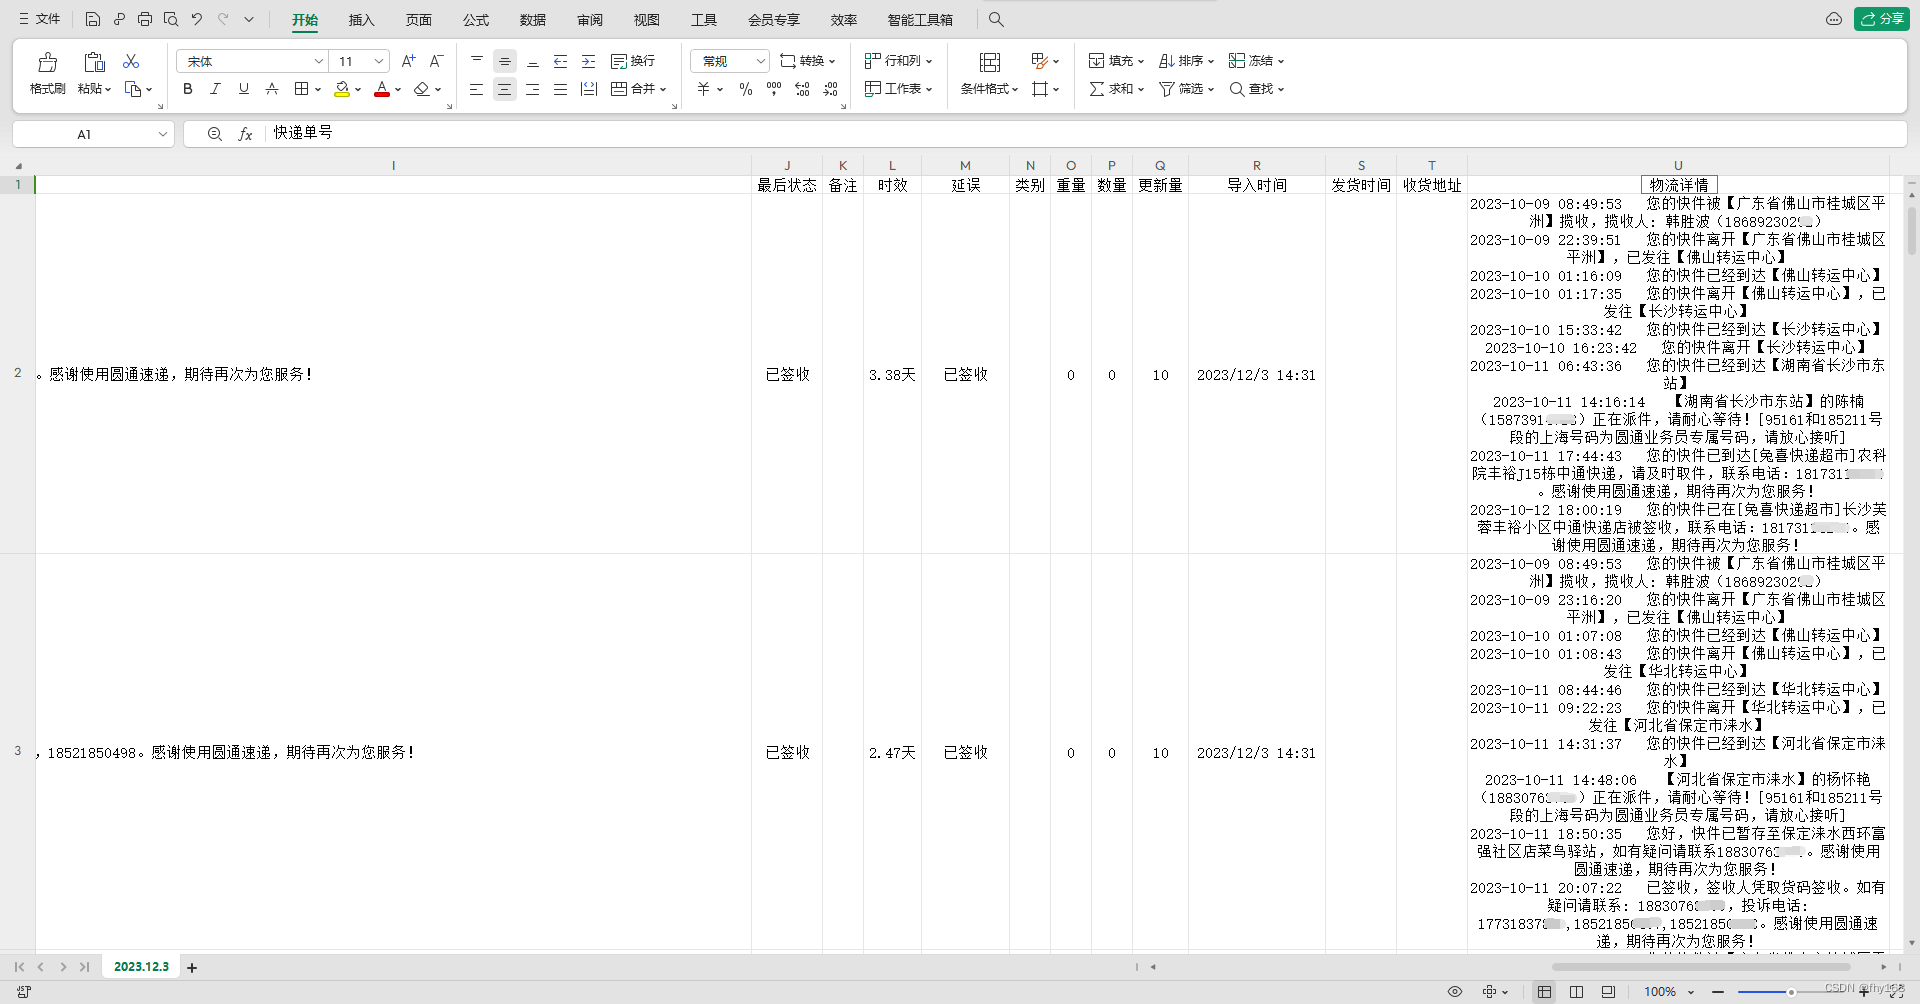Click the Freeze panes (冻结) button
Screen dimensions: 1920x1004
[1256, 61]
